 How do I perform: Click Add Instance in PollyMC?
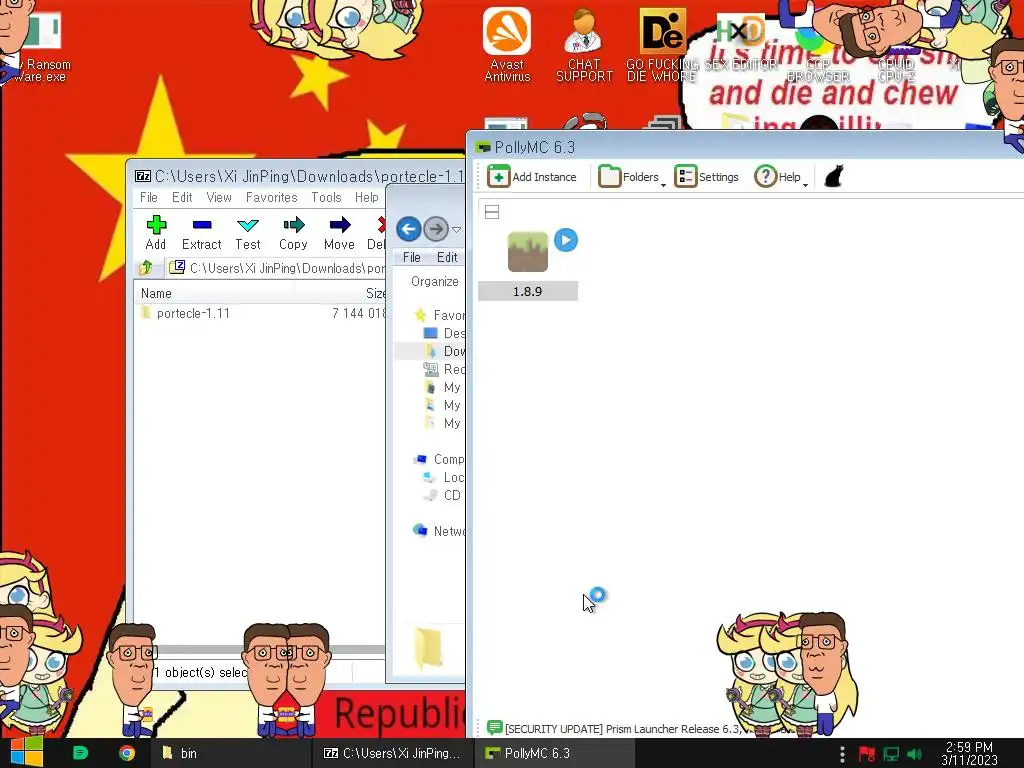532,176
